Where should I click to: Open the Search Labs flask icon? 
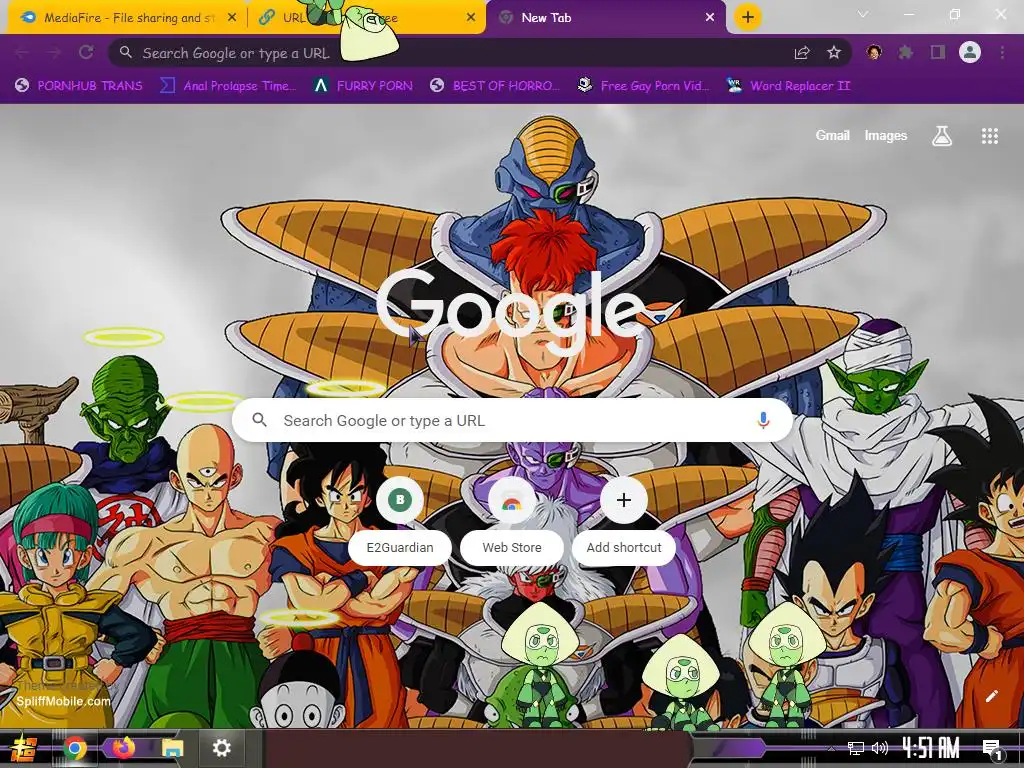pyautogui.click(x=942, y=136)
